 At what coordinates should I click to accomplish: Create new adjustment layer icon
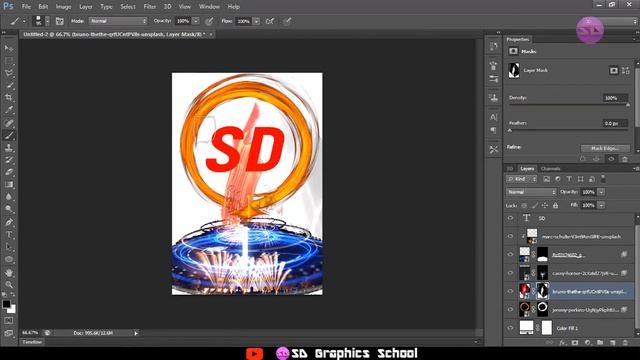(587, 343)
